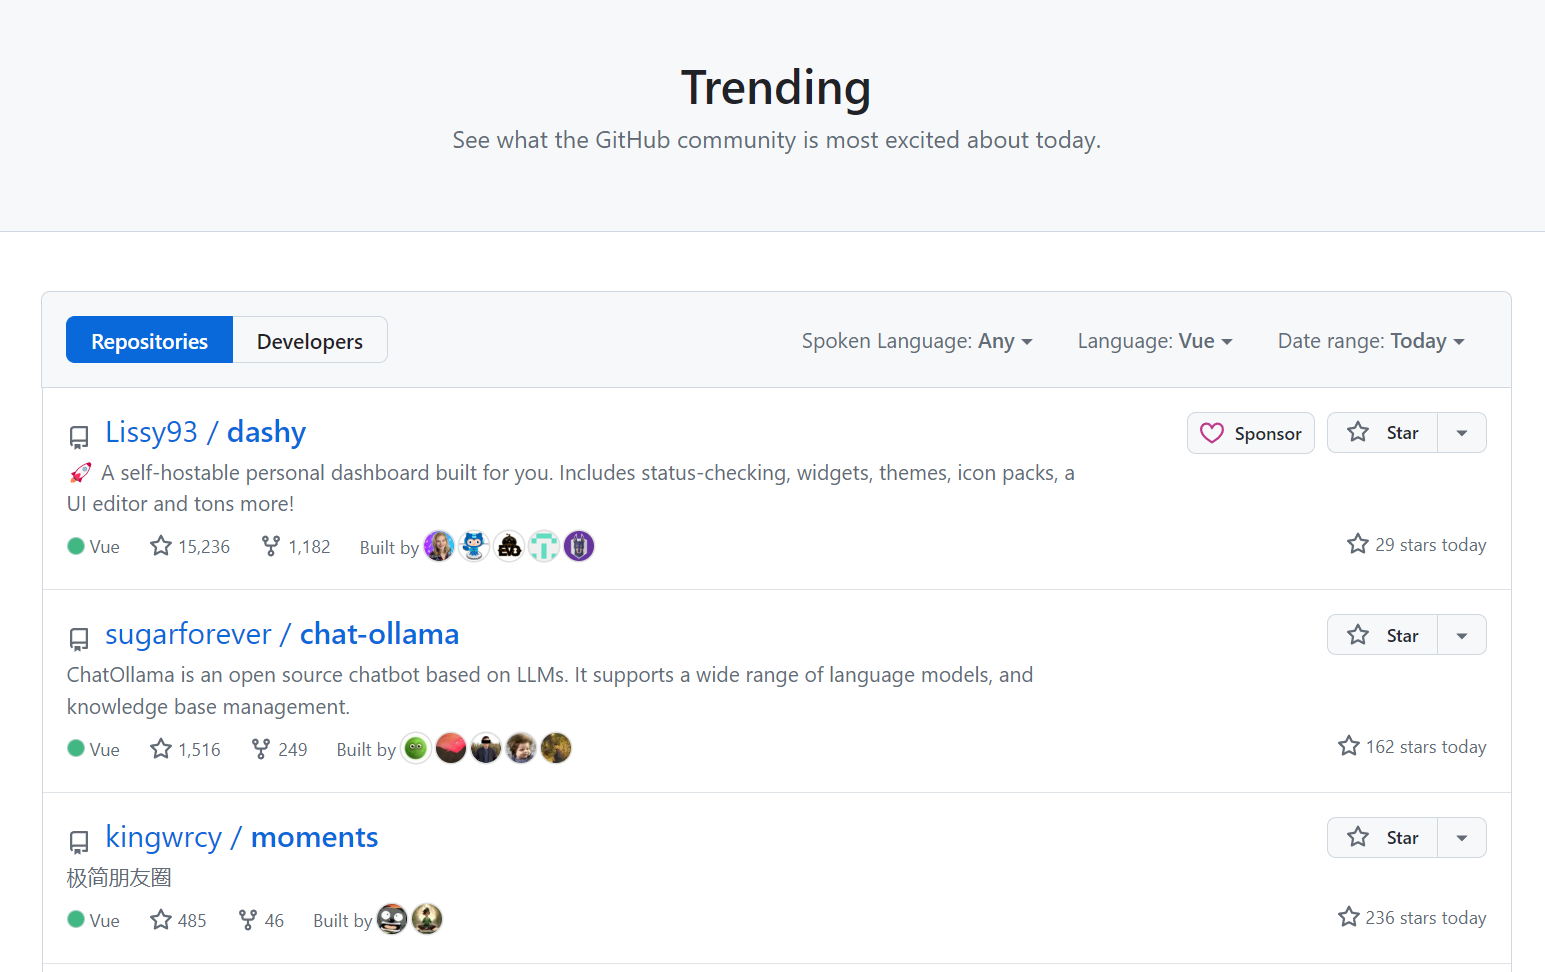Open the Language: Vue dropdown
This screenshot has width=1545, height=972.
pos(1154,341)
